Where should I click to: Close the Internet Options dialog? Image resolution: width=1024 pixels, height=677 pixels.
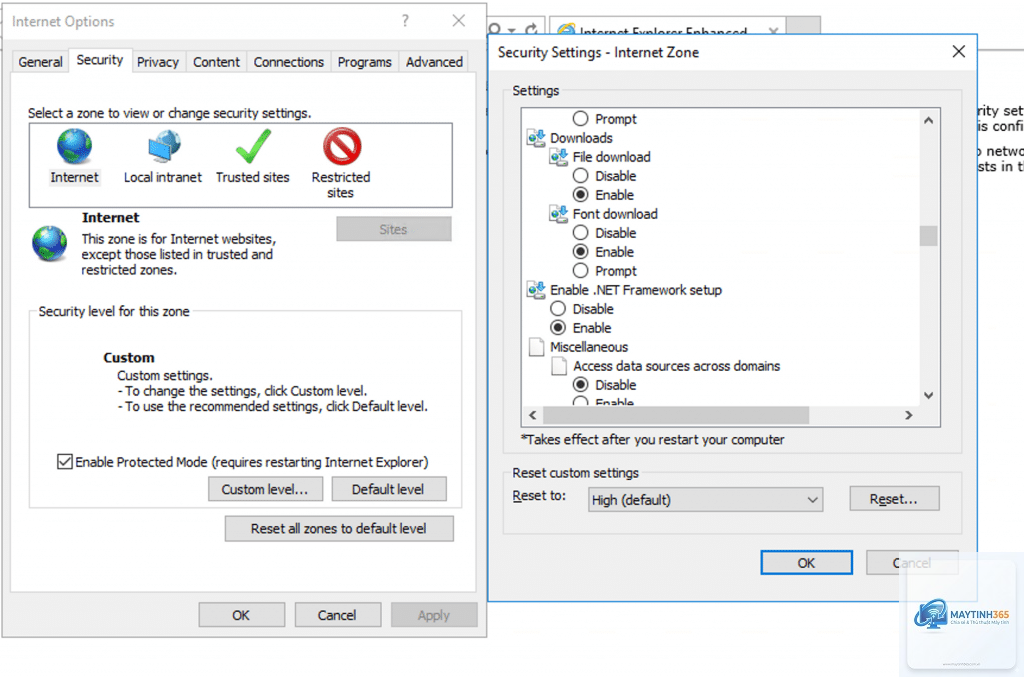(x=459, y=21)
